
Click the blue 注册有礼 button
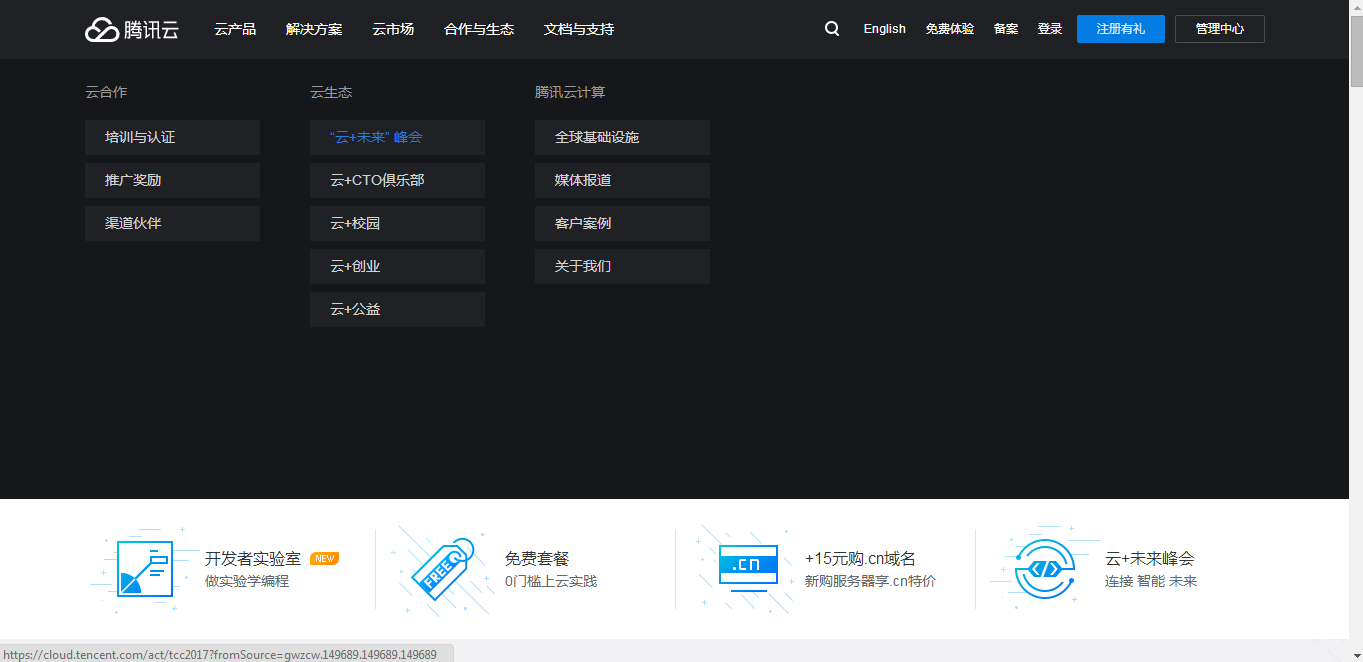1121,29
